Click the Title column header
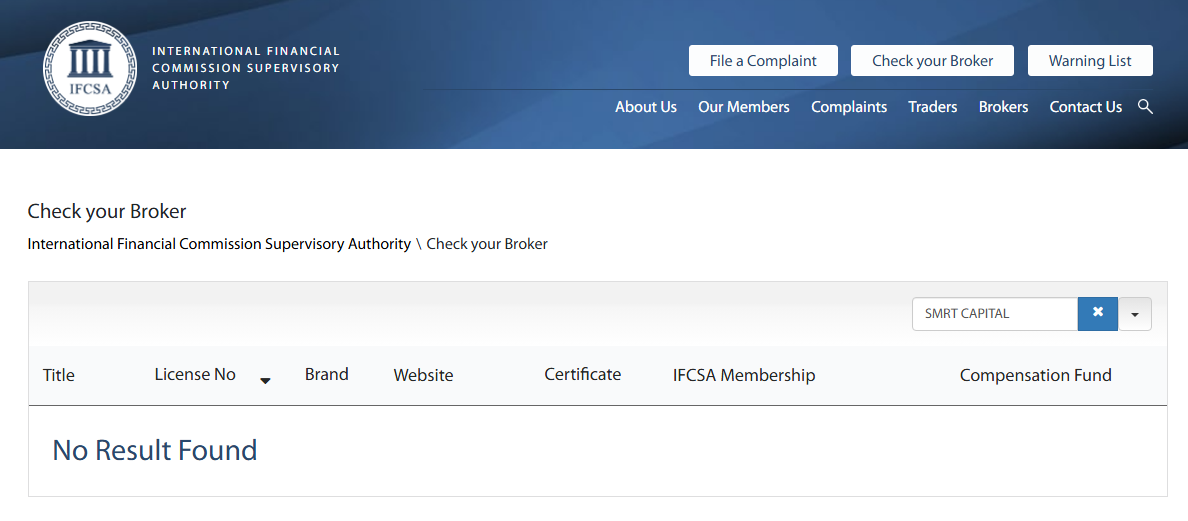Screen dimensions: 1188x521 pyautogui.click(x=59, y=375)
